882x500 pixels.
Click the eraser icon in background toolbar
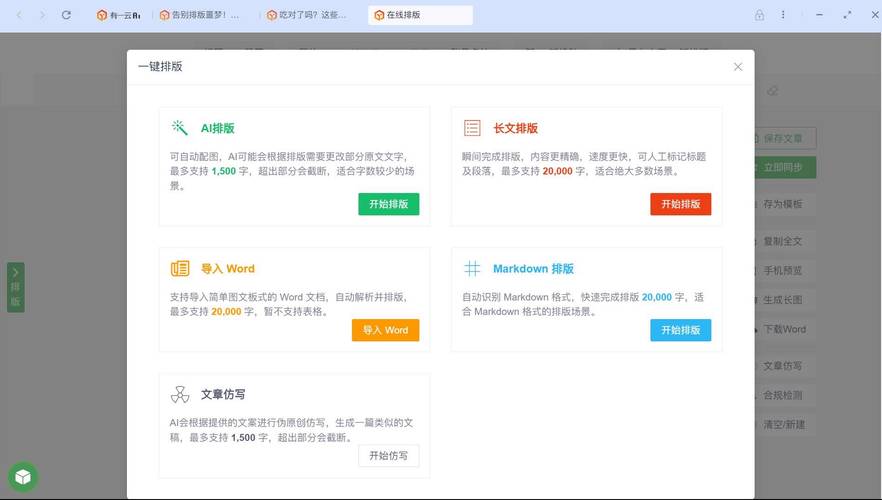click(772, 91)
